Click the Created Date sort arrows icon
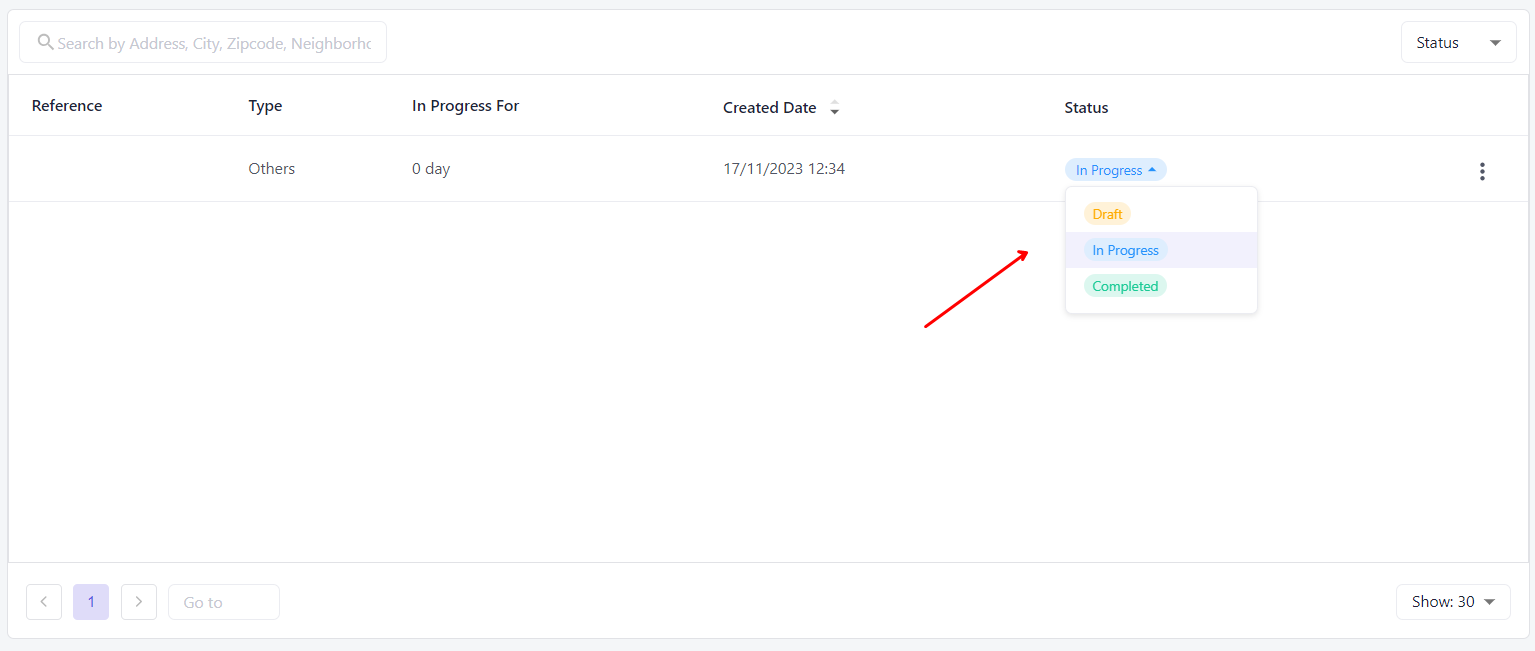 pos(835,108)
